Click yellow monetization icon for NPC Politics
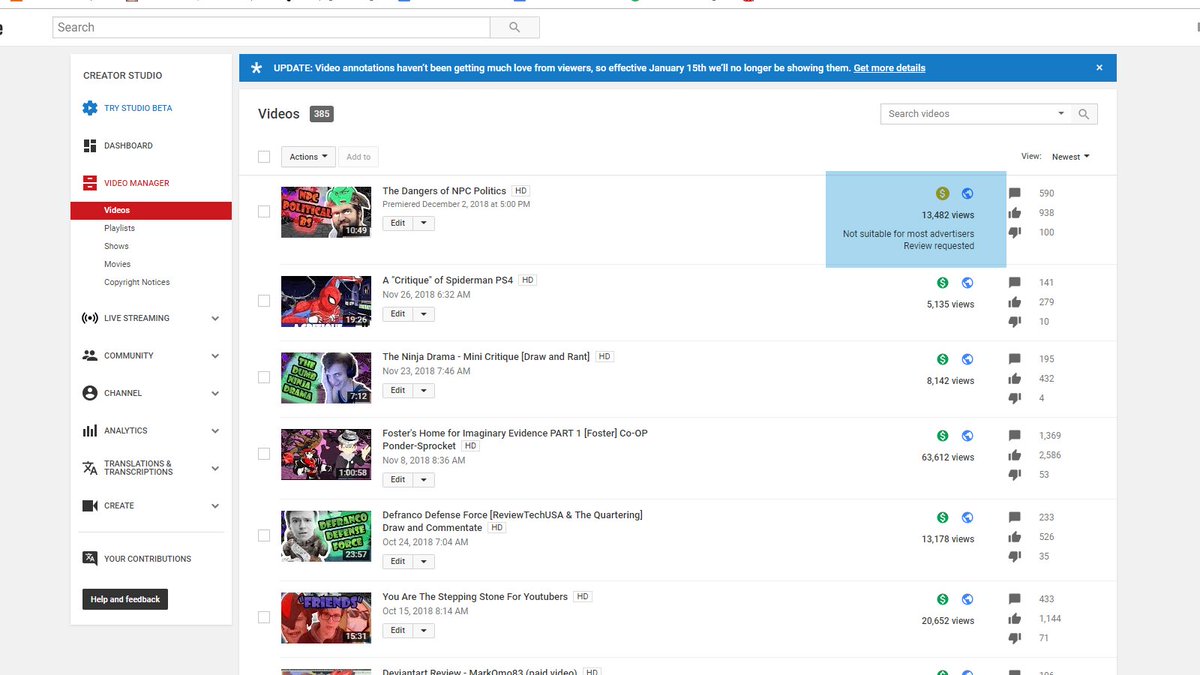The height and width of the screenshot is (675, 1200). (942, 194)
